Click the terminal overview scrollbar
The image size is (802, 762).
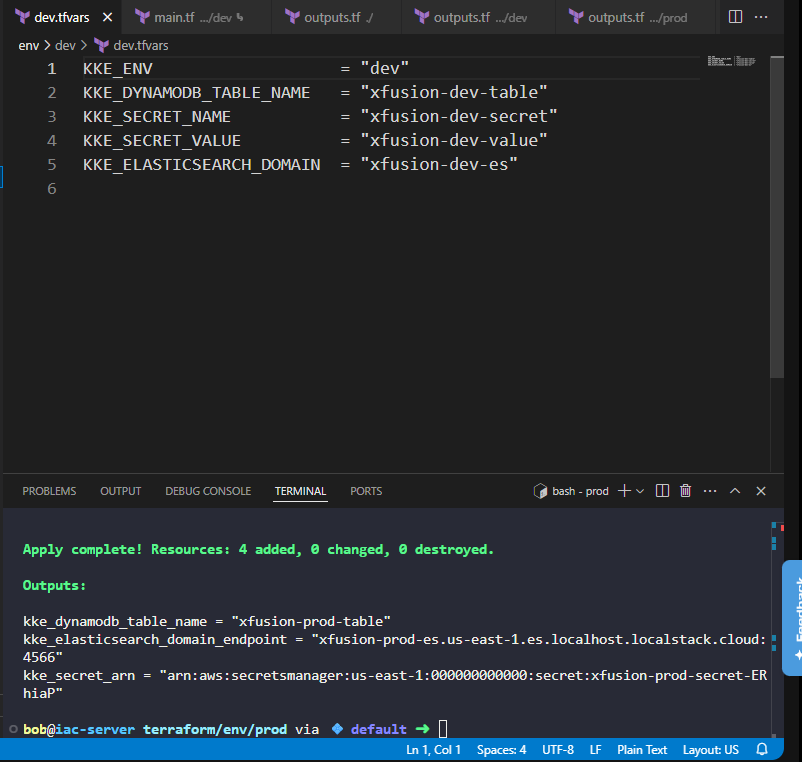[x=777, y=629]
